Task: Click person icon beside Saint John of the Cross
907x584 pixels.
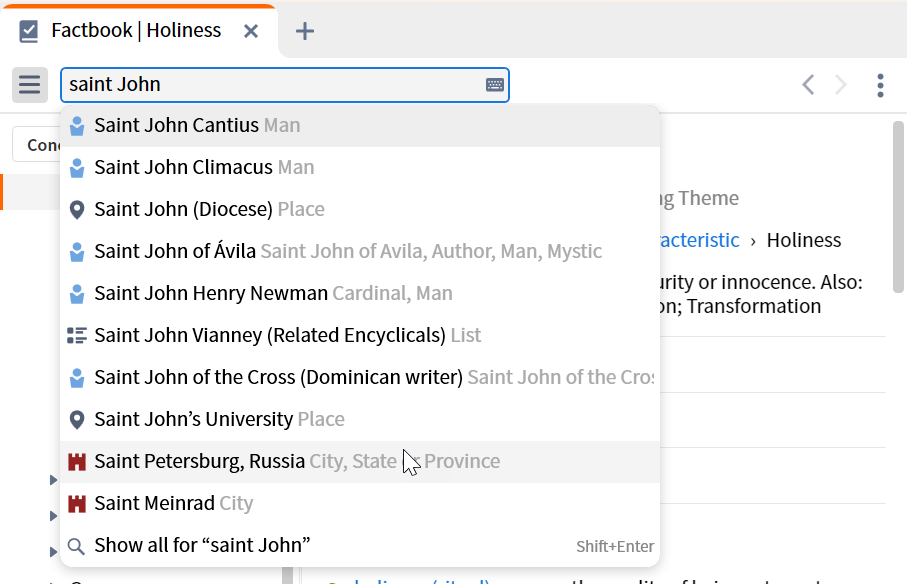Action: coord(77,378)
